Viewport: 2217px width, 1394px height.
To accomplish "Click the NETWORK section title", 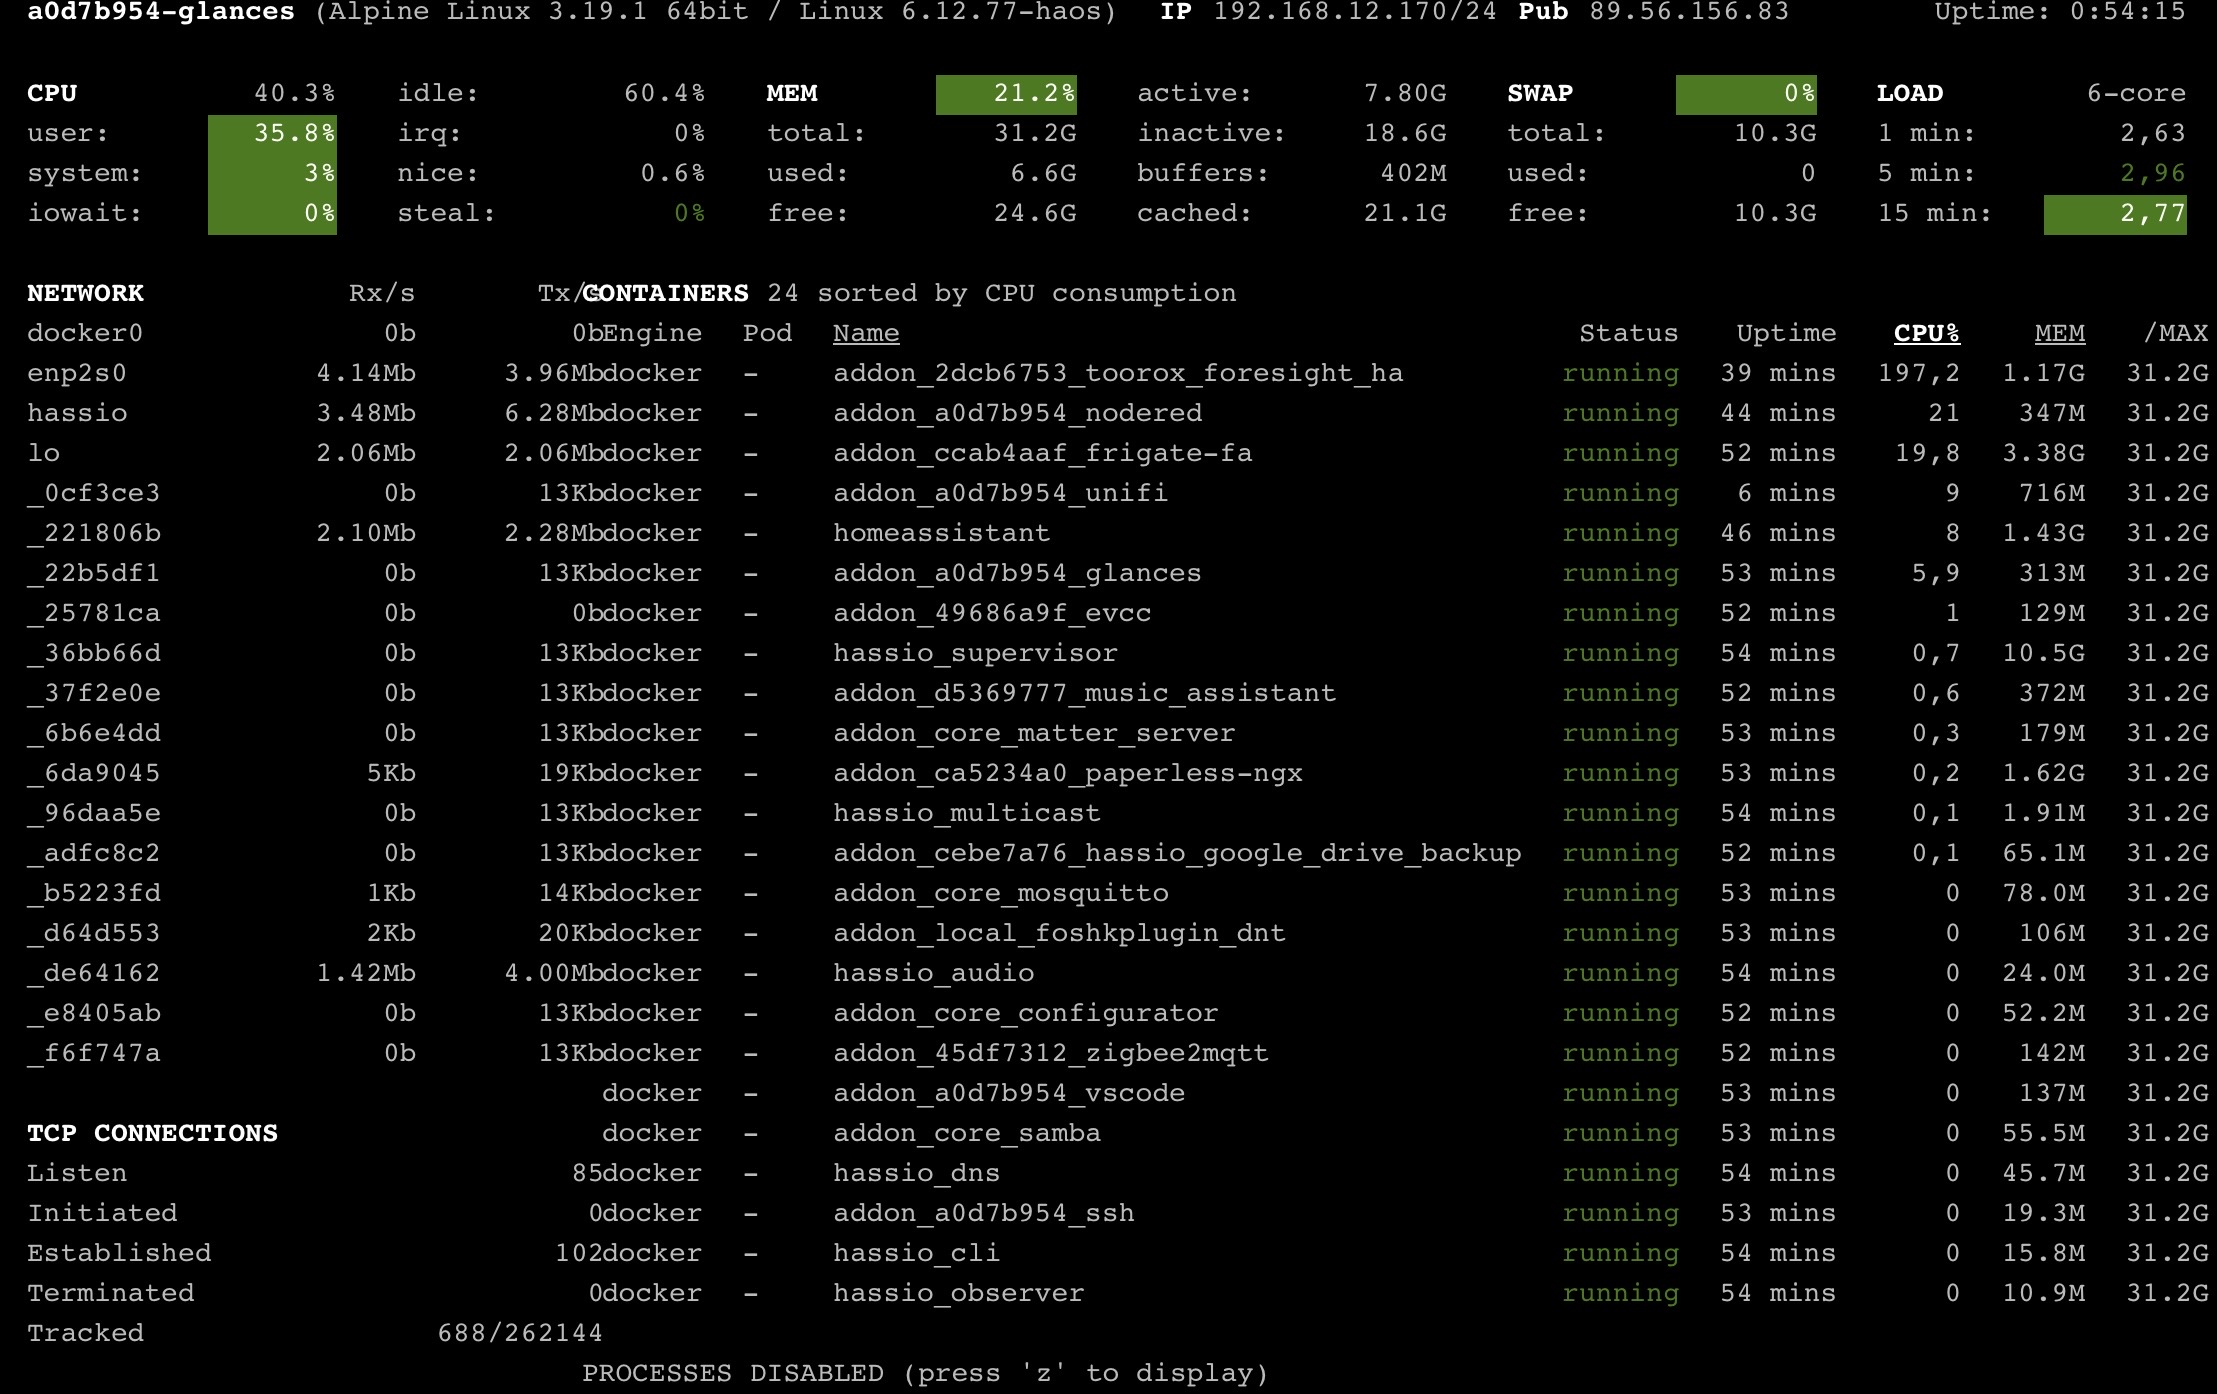I will click(85, 293).
